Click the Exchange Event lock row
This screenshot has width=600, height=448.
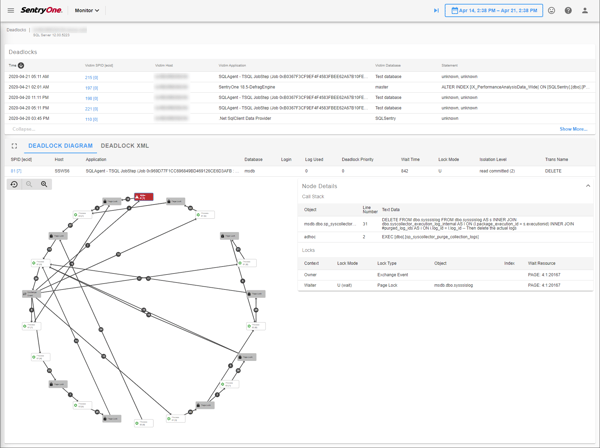tap(446, 275)
